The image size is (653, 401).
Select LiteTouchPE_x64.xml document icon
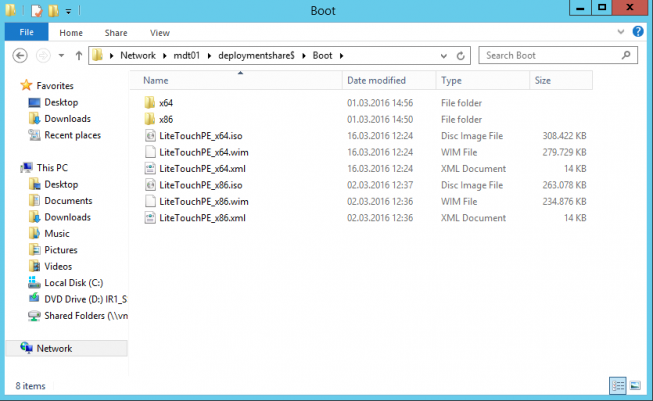150,168
